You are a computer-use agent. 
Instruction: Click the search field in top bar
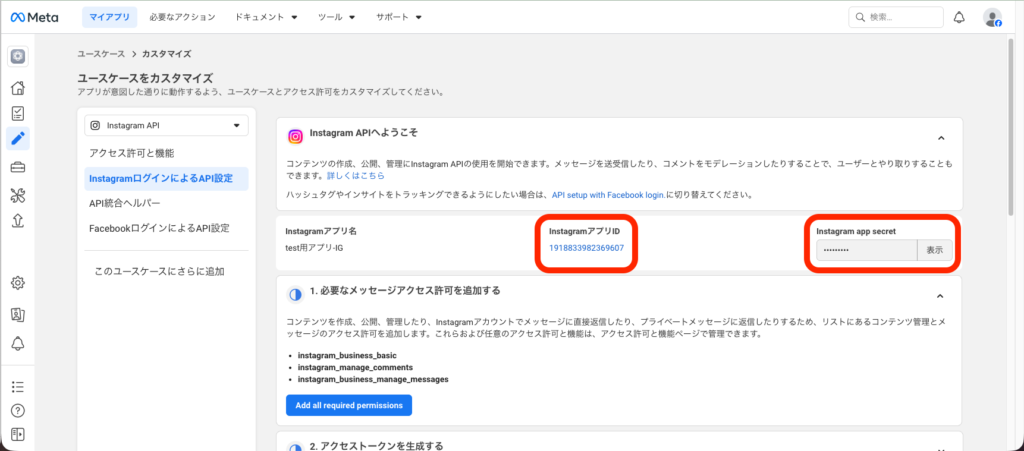(x=895, y=17)
